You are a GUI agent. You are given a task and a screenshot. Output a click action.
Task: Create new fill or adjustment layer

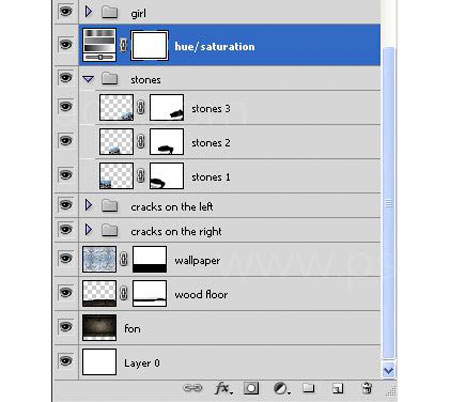coord(282,388)
